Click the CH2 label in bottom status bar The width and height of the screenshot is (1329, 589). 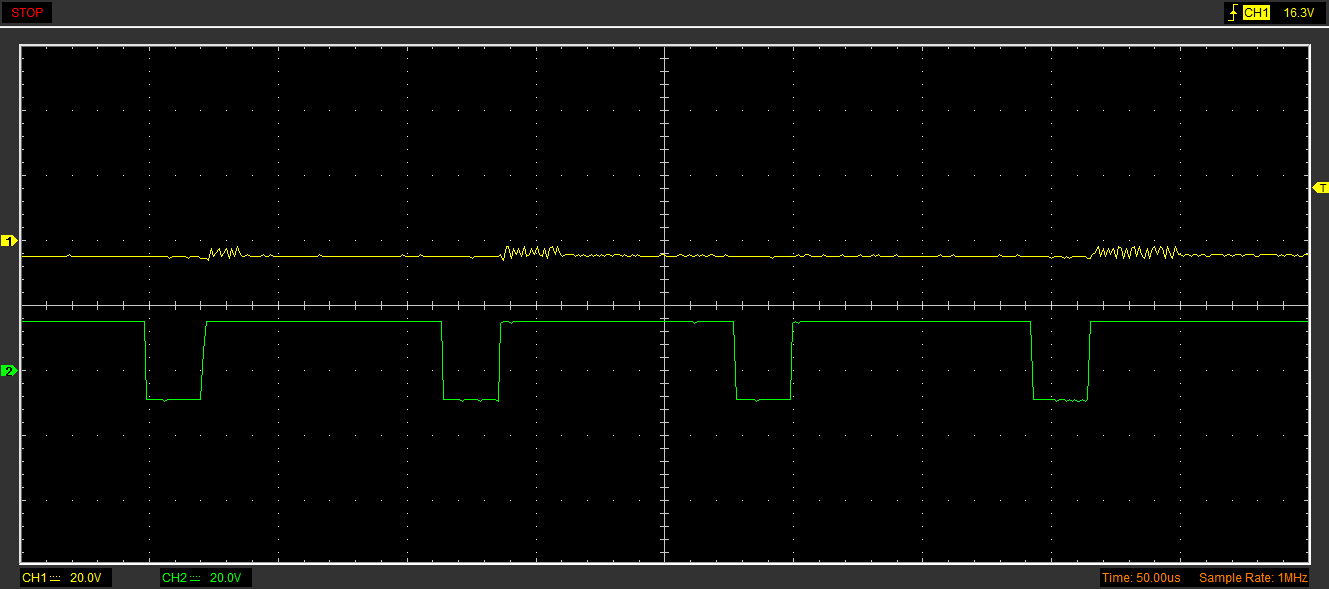coord(174,578)
